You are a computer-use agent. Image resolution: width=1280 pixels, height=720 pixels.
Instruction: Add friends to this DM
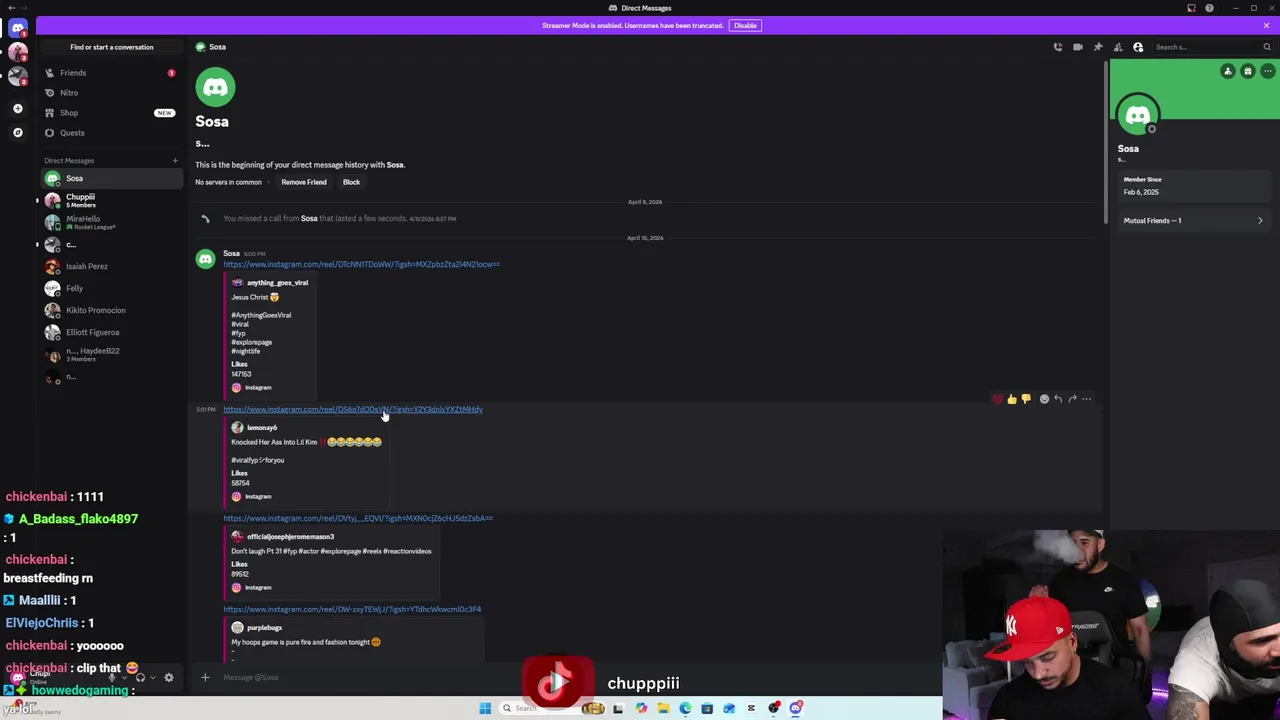tap(1118, 47)
